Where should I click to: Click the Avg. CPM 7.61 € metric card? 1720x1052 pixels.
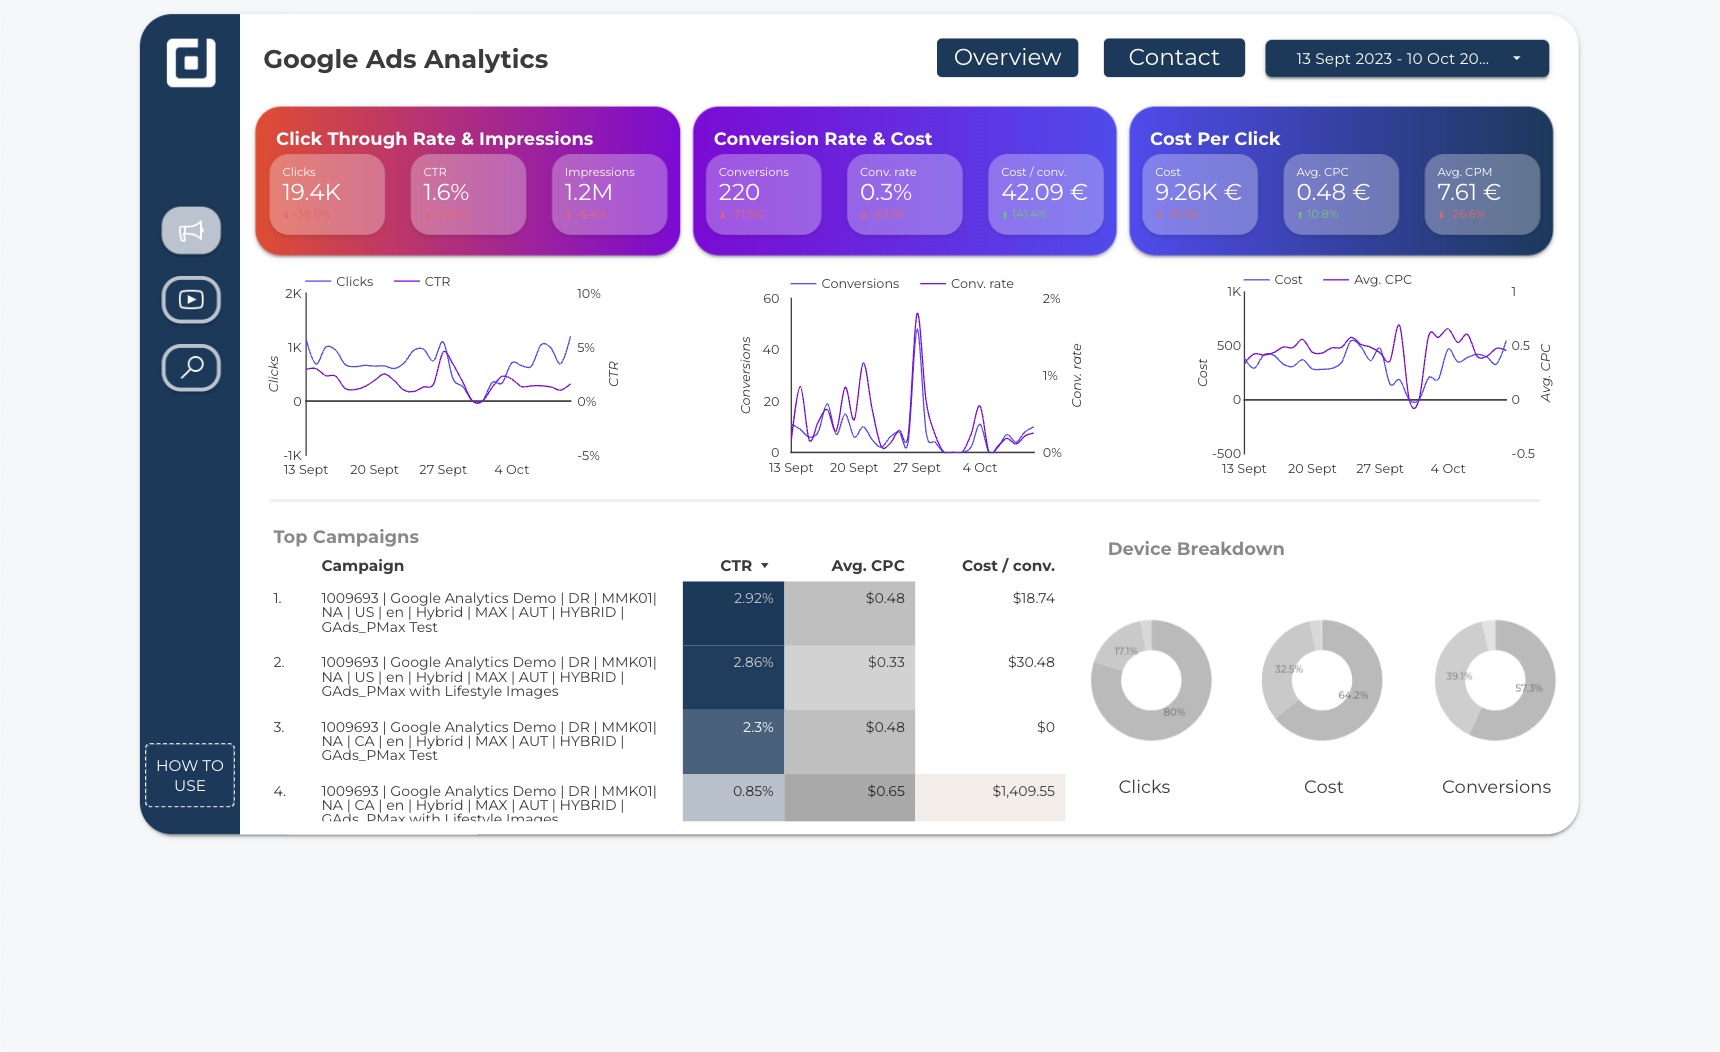1481,194
